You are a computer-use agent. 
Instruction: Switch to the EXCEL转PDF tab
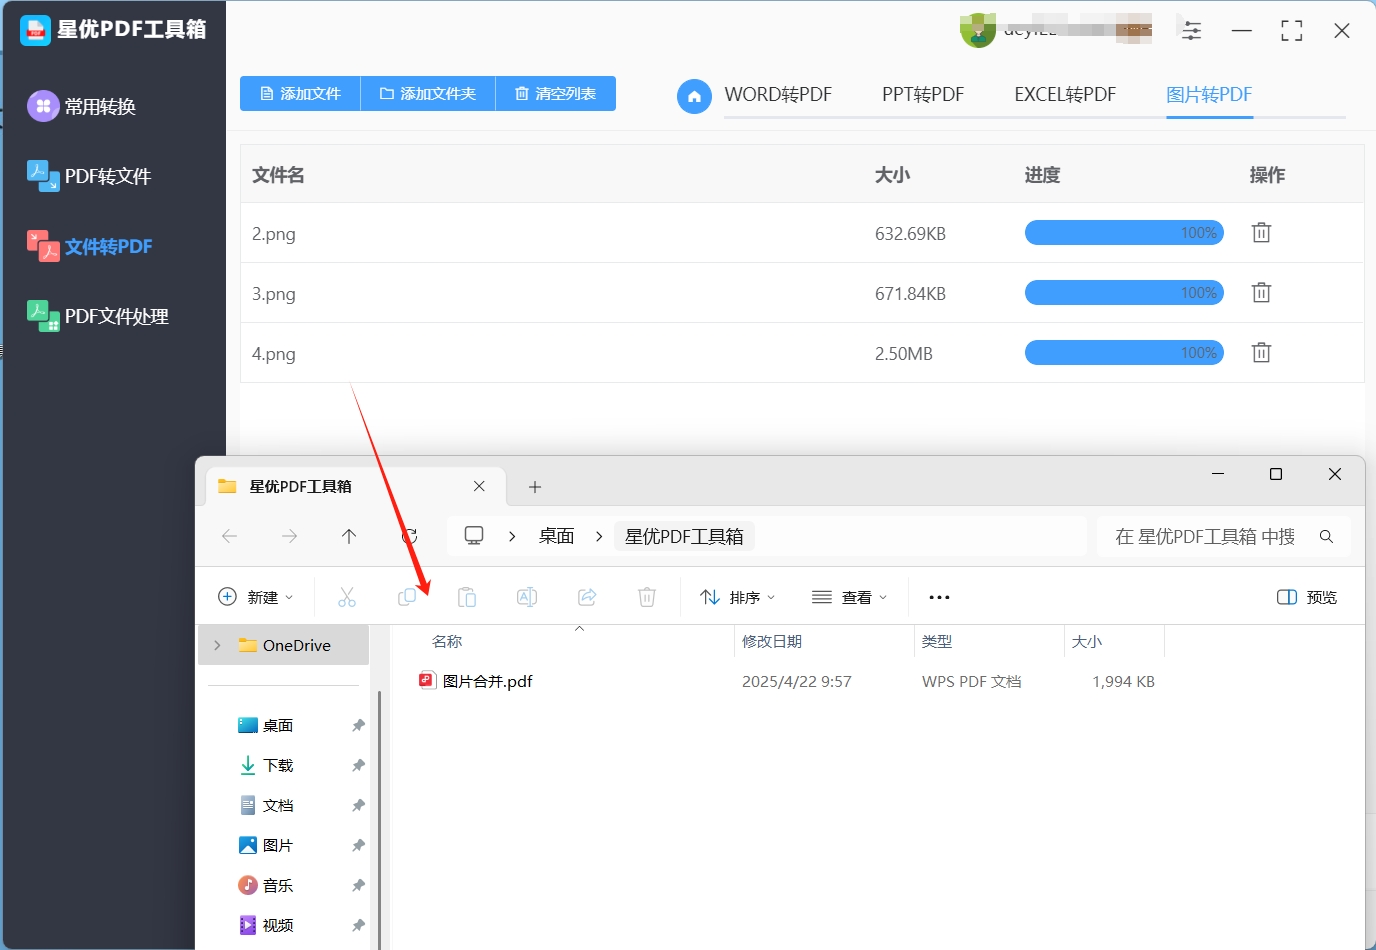click(x=1065, y=95)
